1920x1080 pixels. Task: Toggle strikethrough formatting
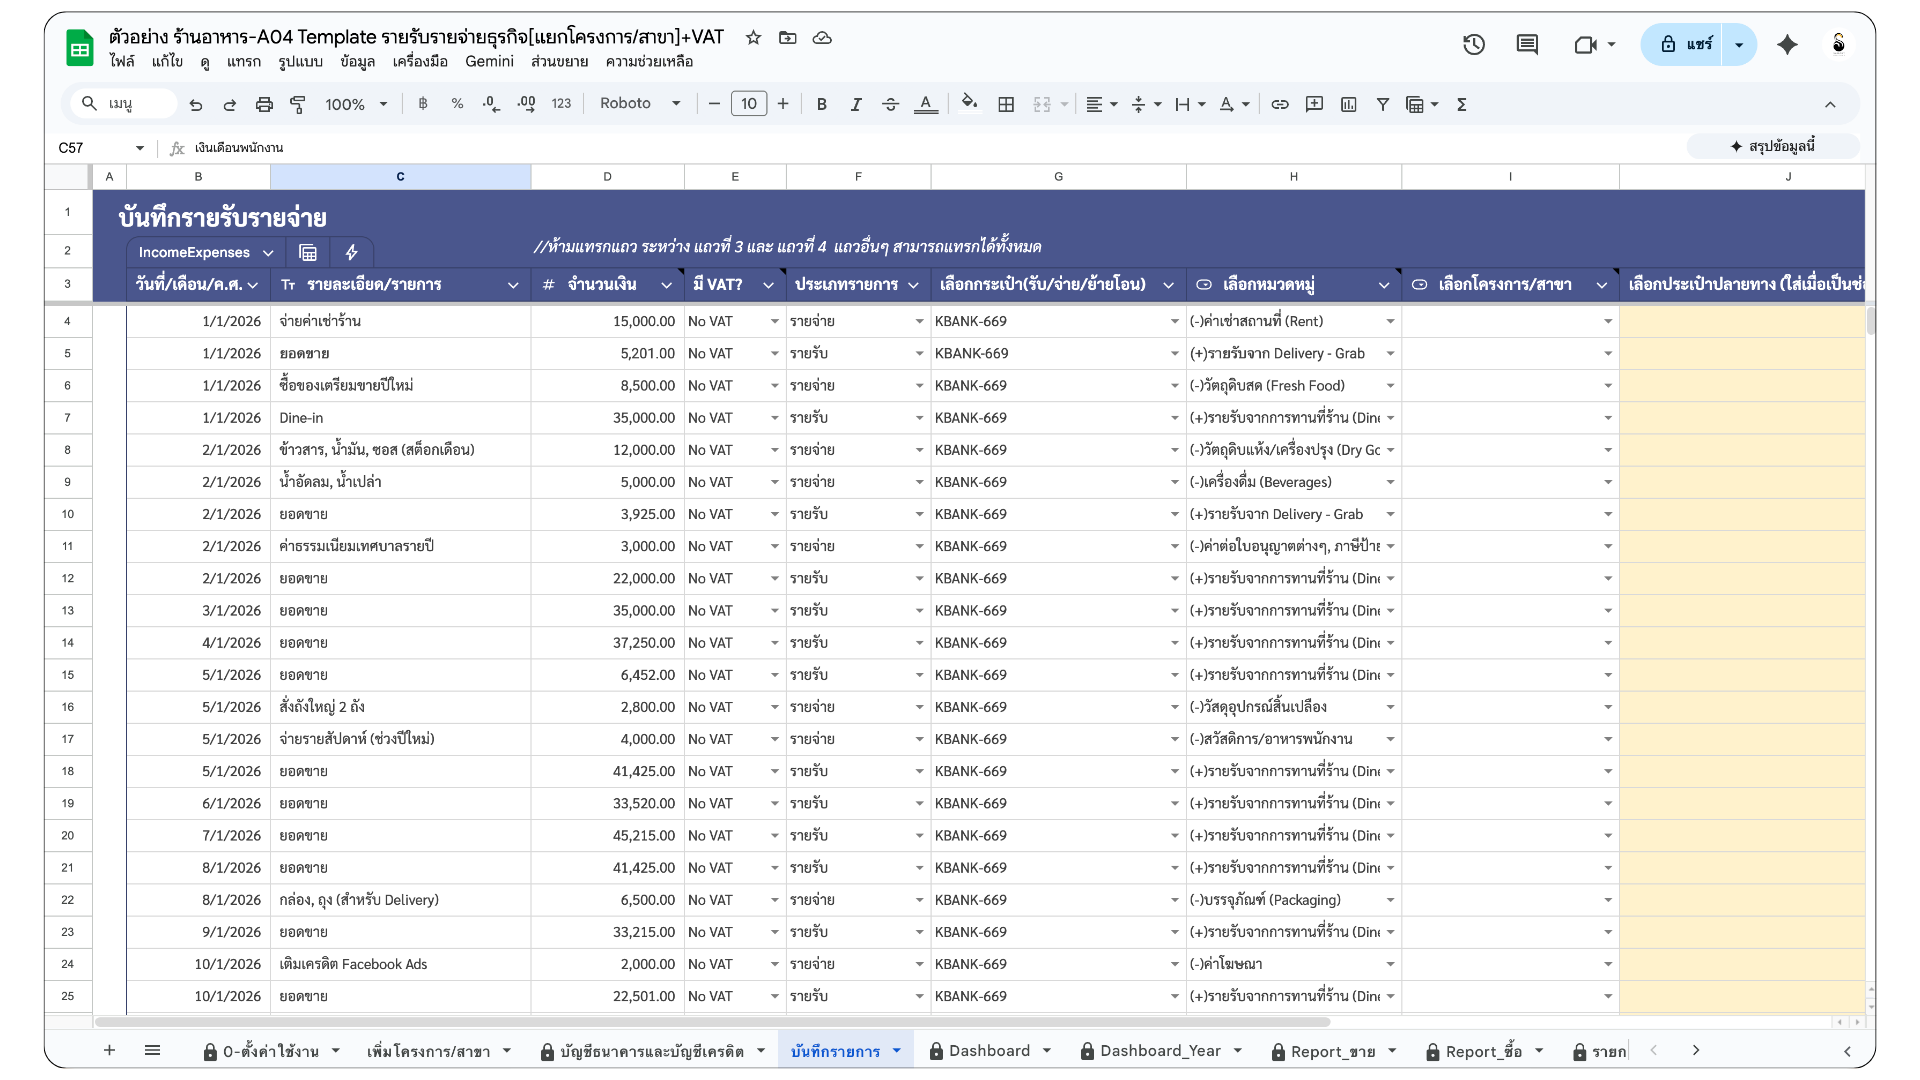coord(890,104)
